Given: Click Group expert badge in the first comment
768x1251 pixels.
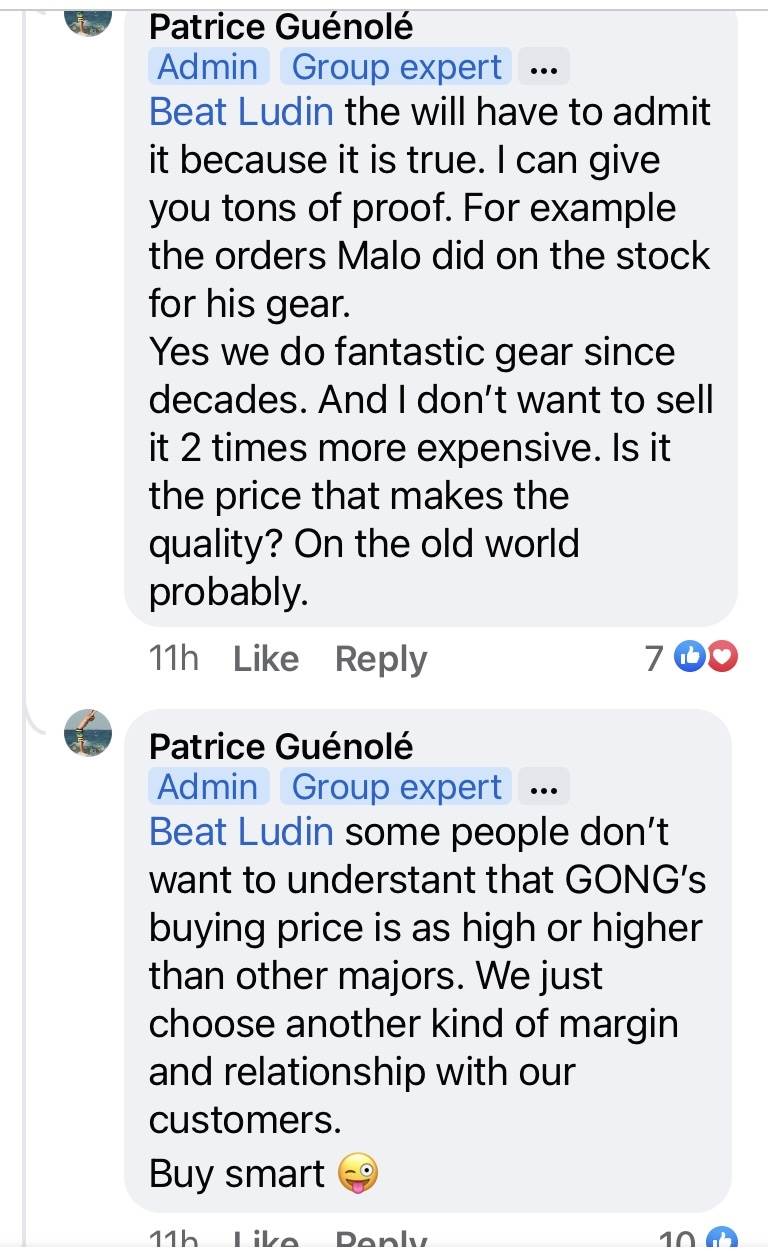Looking at the screenshot, I should (397, 68).
